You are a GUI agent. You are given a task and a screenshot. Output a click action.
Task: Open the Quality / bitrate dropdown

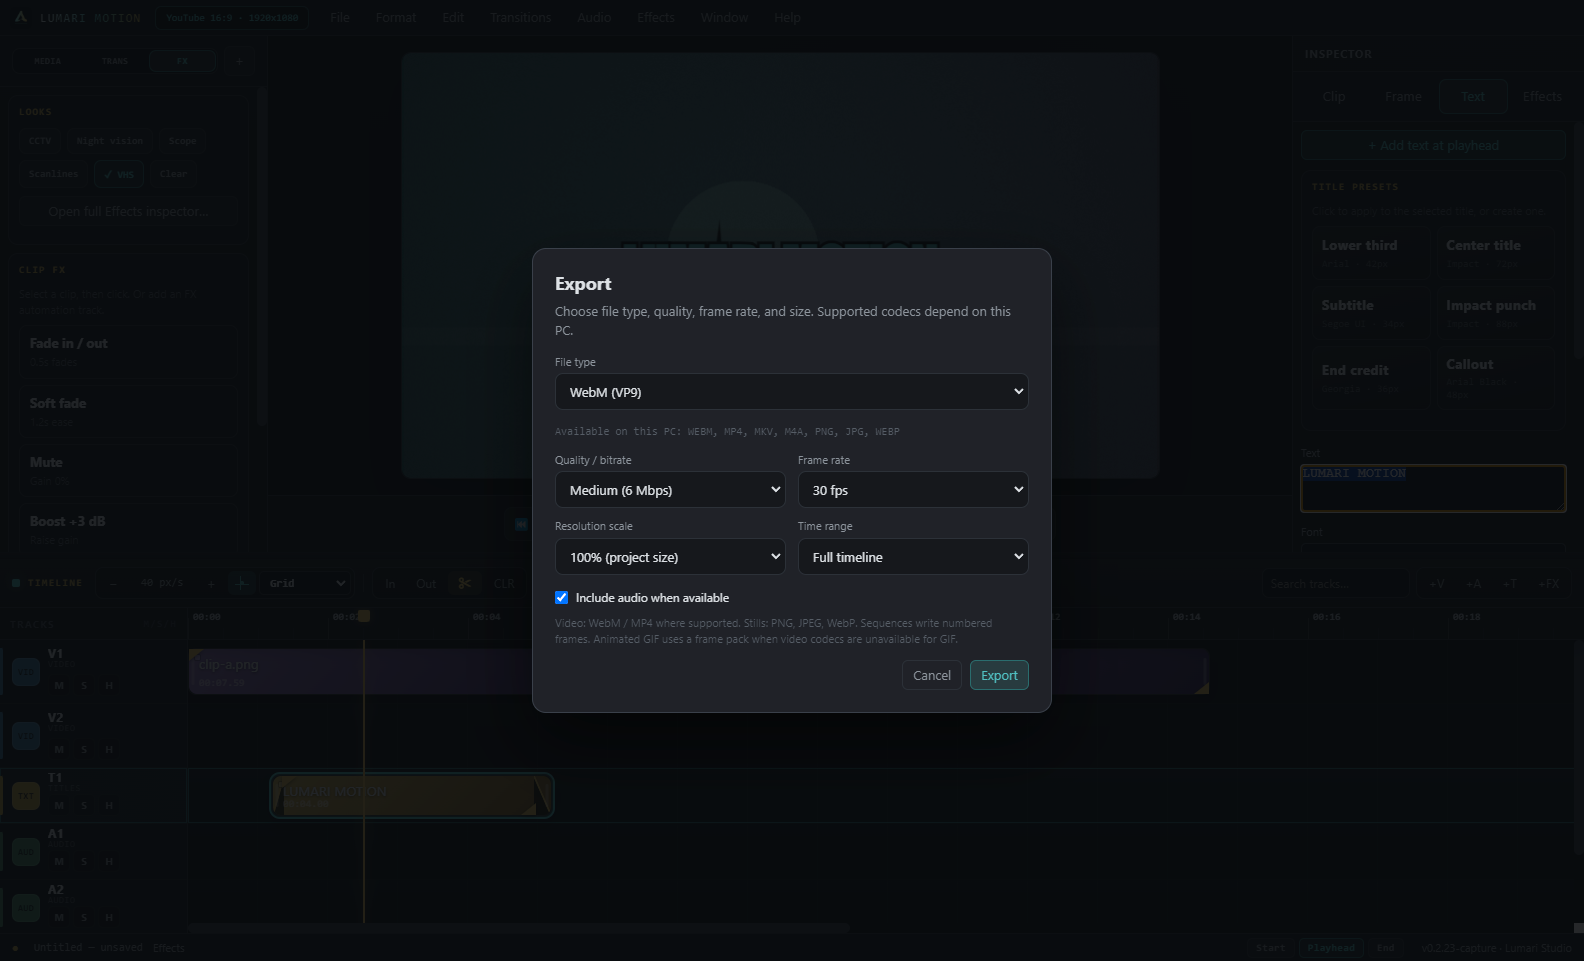point(670,490)
